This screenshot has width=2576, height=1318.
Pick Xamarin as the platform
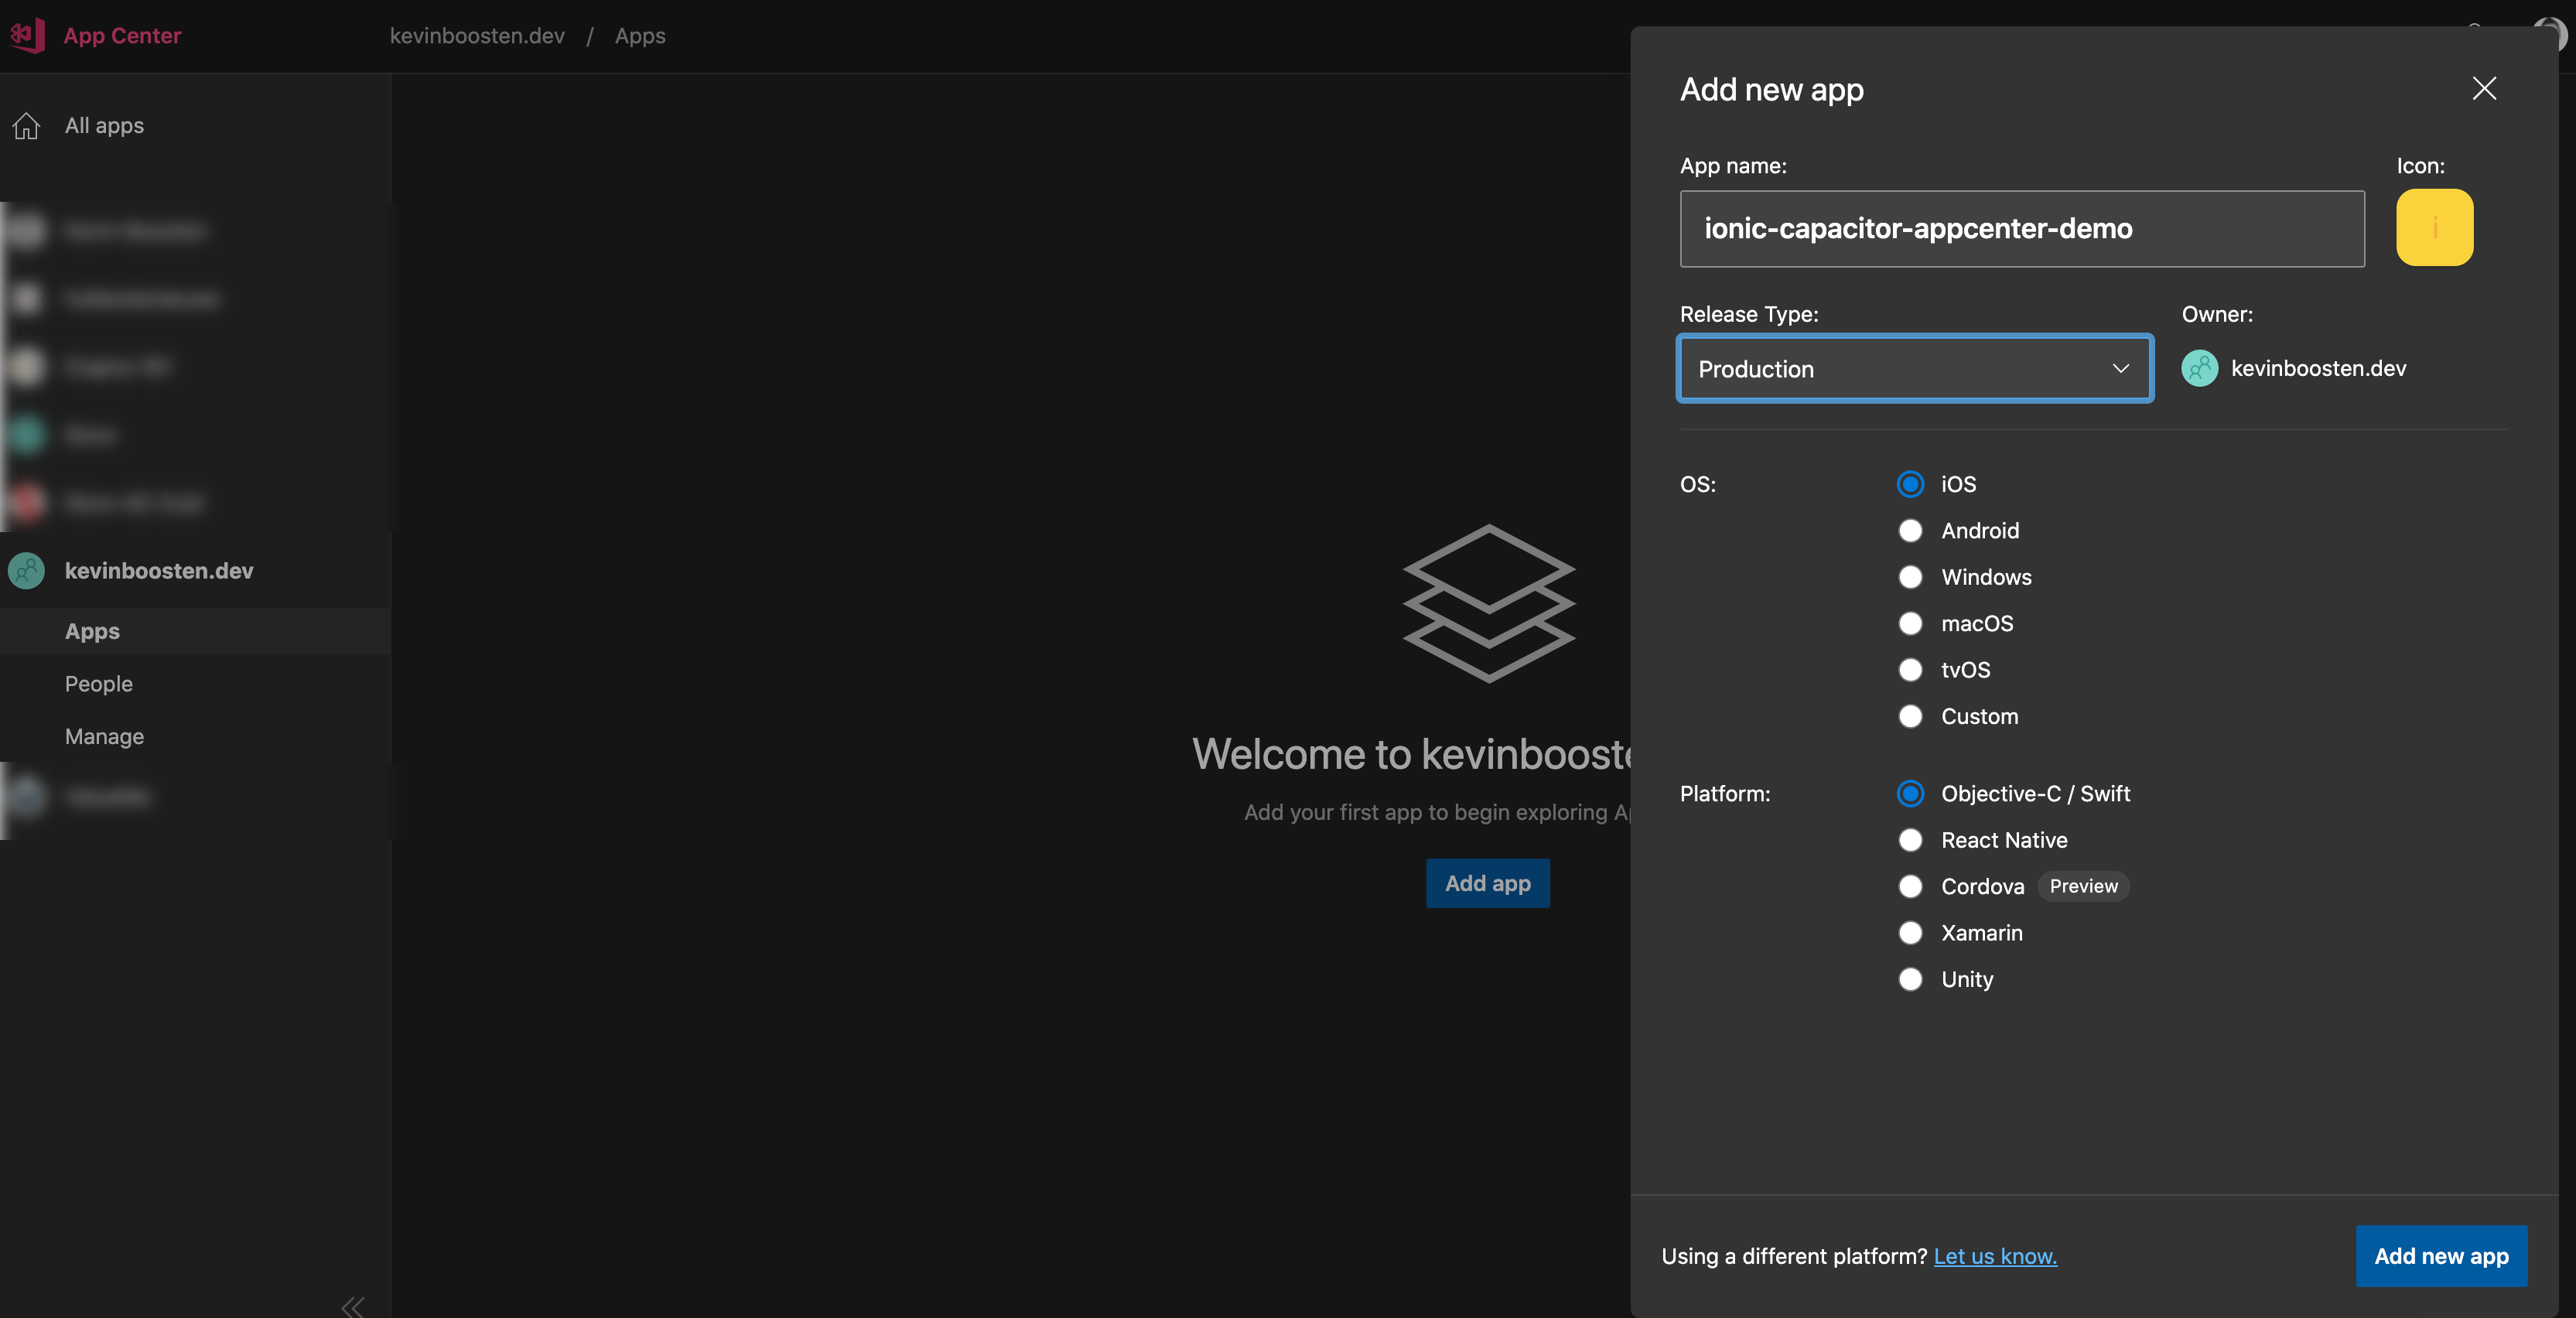click(x=1910, y=933)
